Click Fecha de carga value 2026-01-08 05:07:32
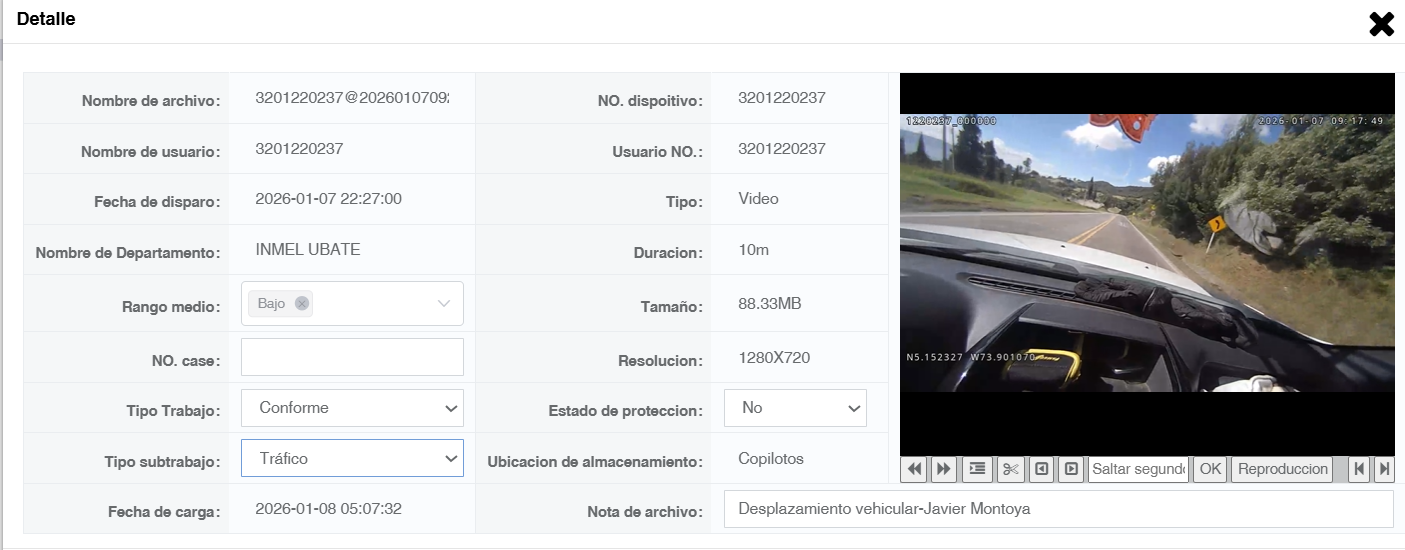 [x=329, y=508]
